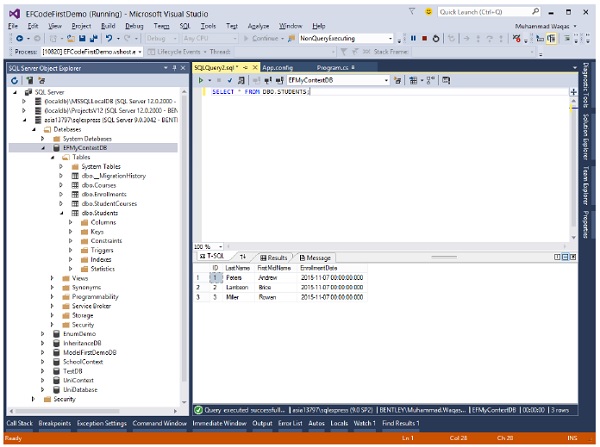
Task: Open the NonQueryExecuting stack frame dropdown
Action: (x=390, y=38)
